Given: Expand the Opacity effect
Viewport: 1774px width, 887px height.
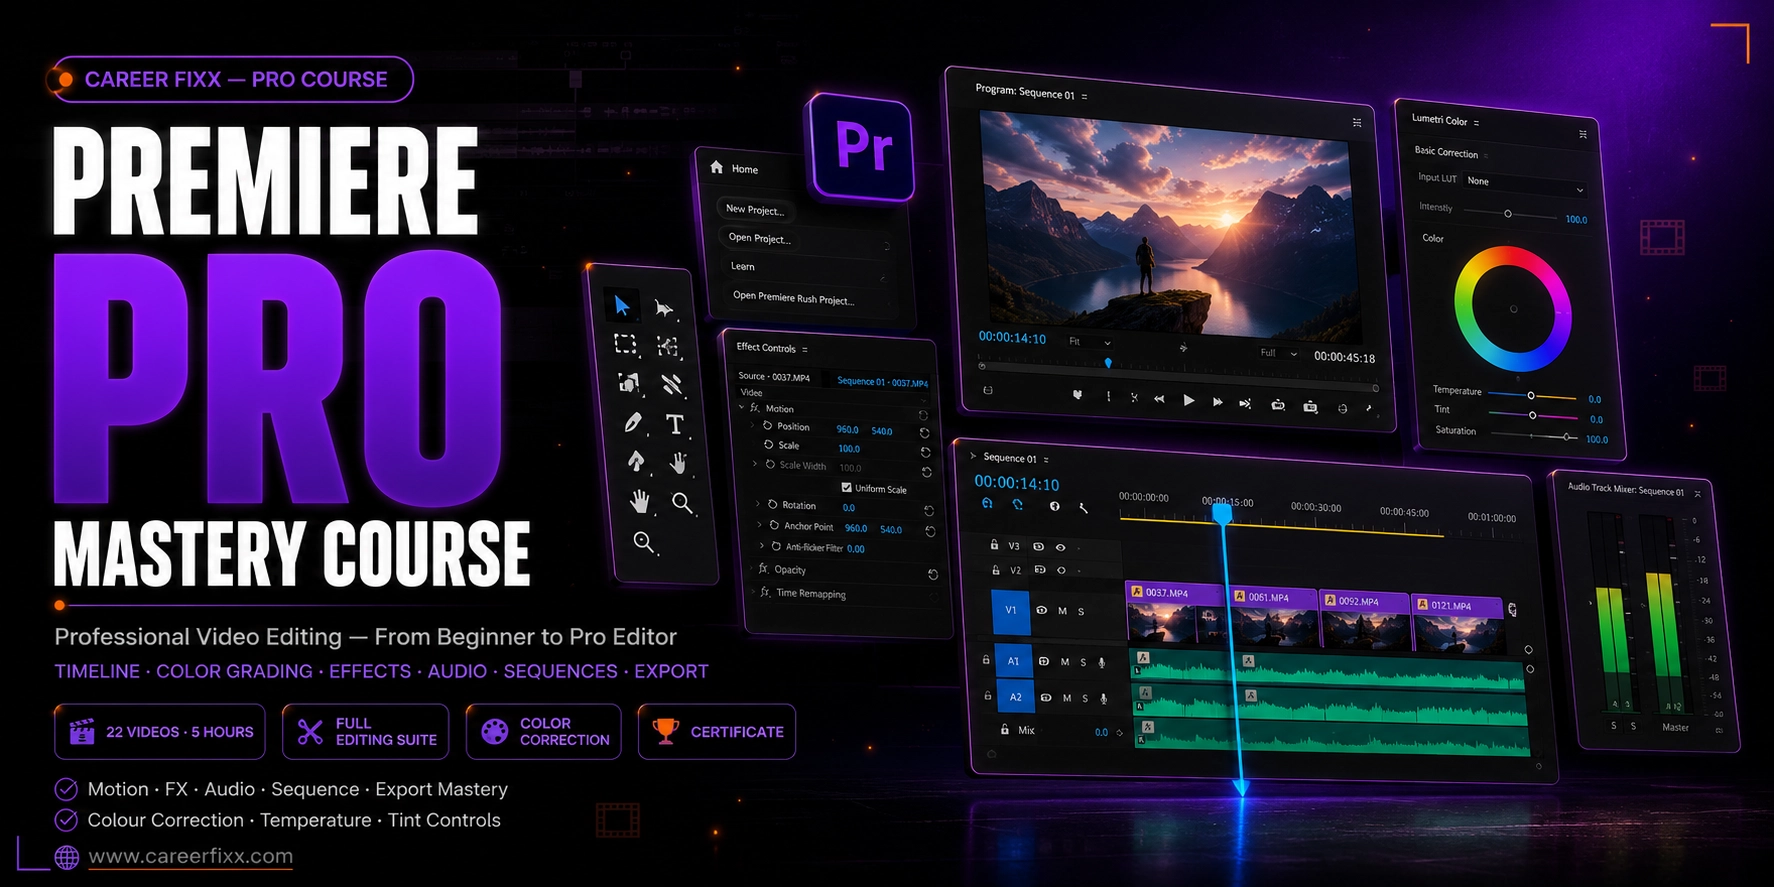Looking at the screenshot, I should point(751,568).
